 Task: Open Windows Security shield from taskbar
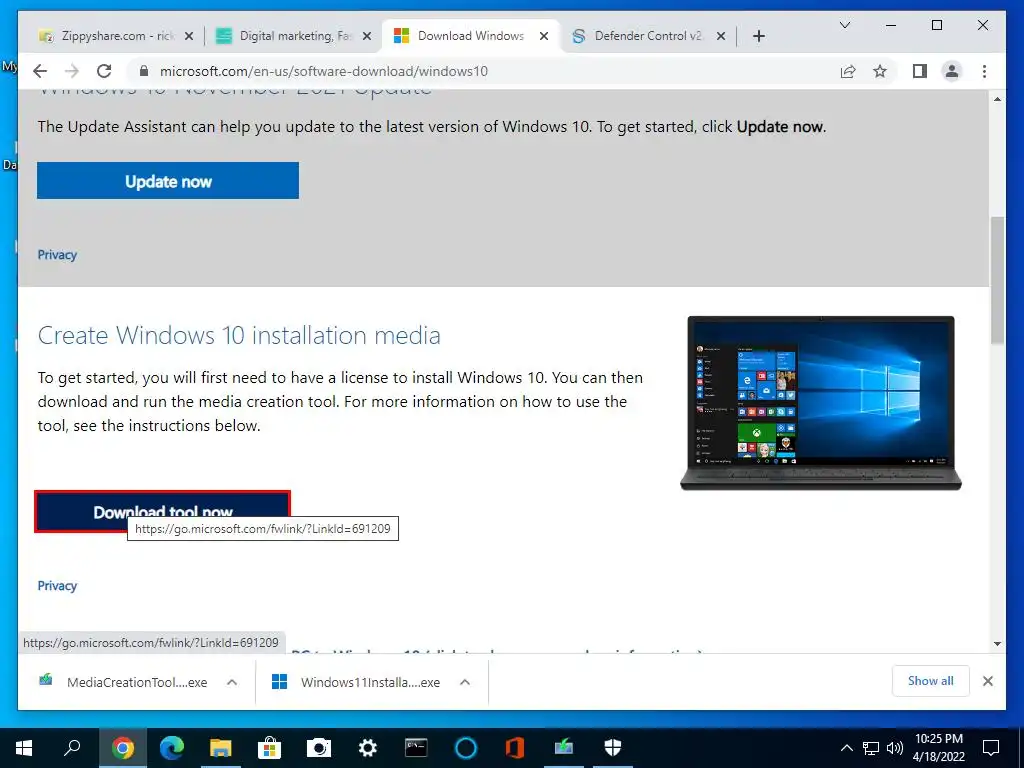point(613,748)
